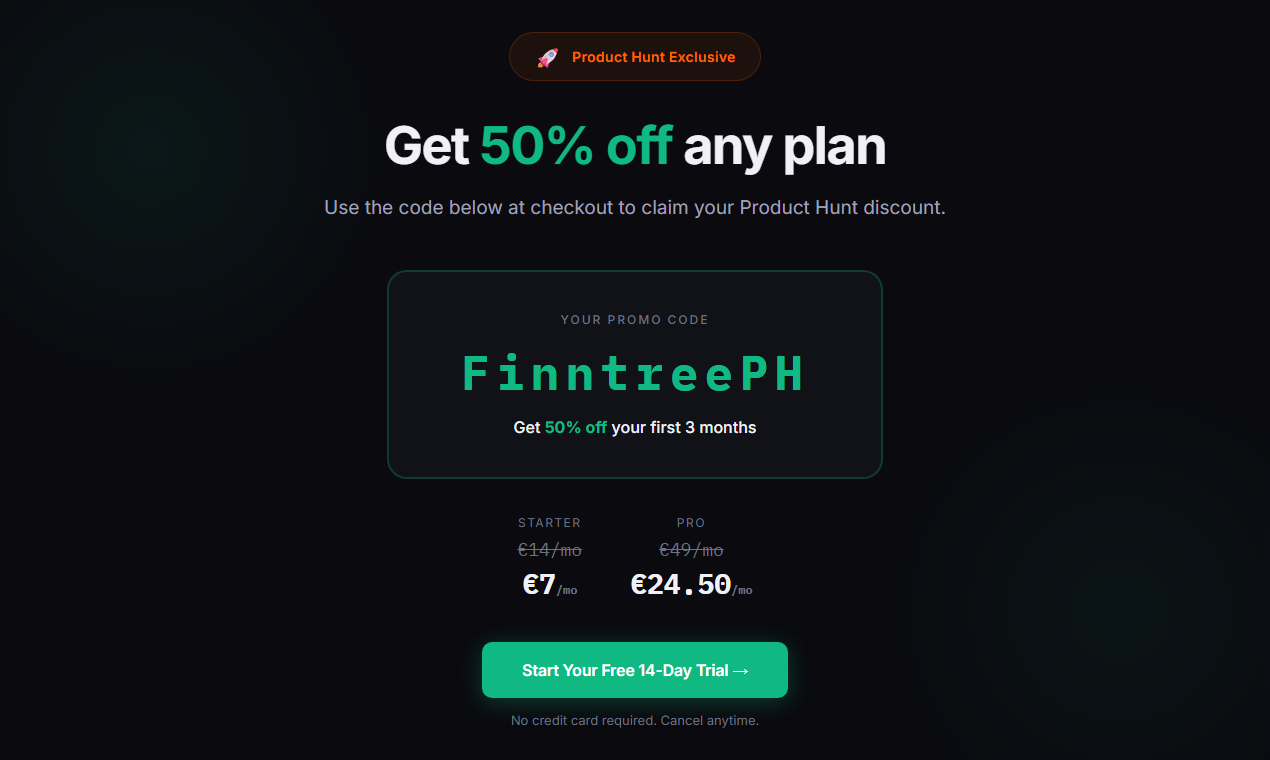Image resolution: width=1270 pixels, height=760 pixels.
Task: Click the PRO plan label
Action: point(690,522)
